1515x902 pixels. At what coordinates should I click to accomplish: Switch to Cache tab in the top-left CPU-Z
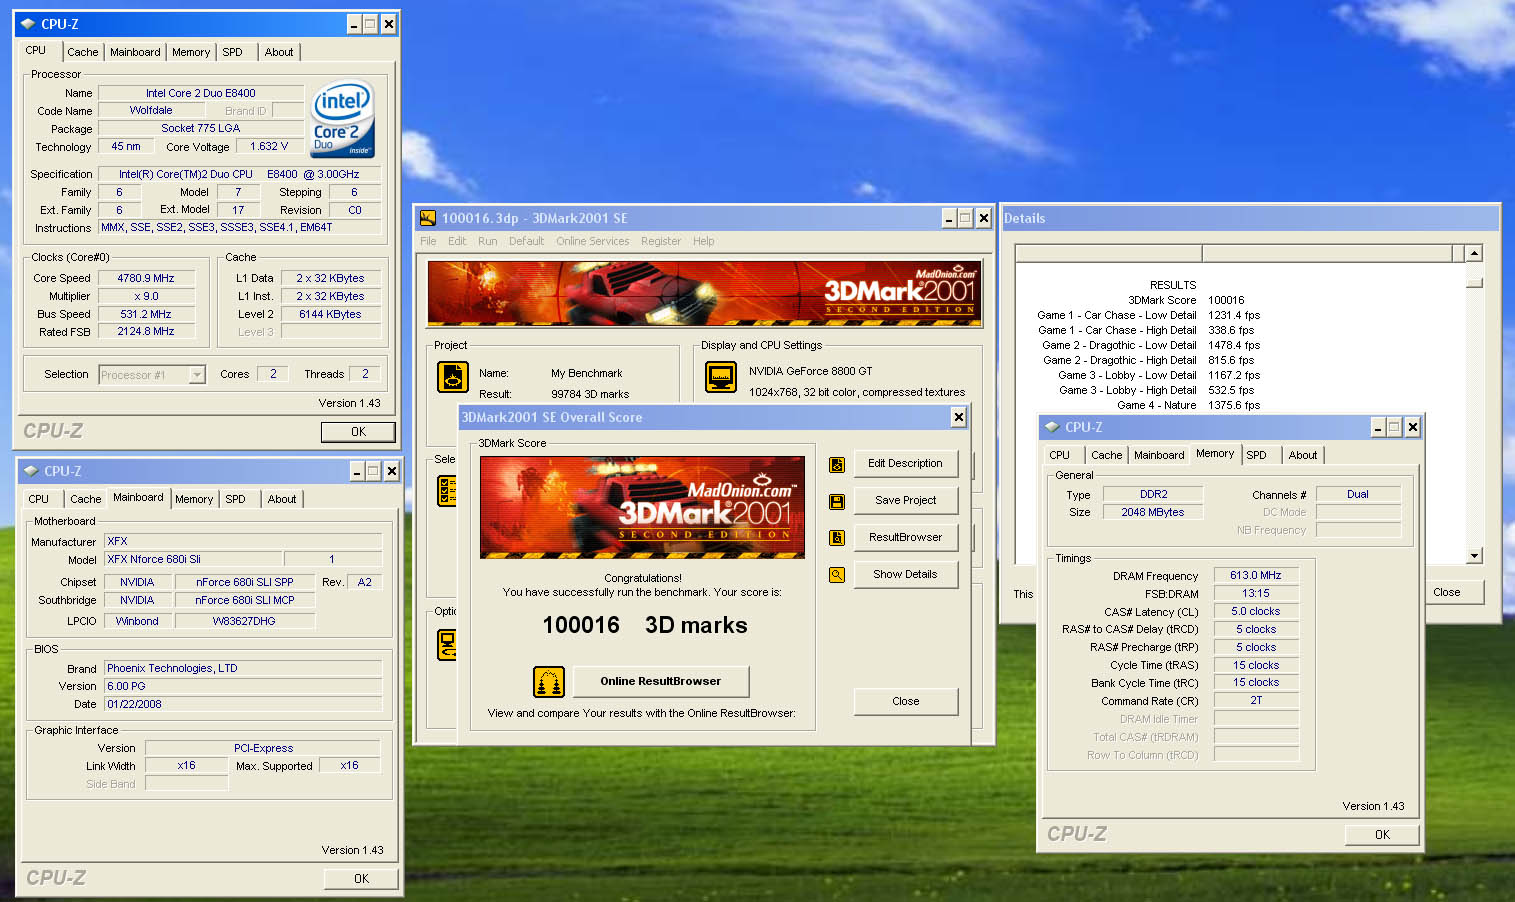point(83,52)
